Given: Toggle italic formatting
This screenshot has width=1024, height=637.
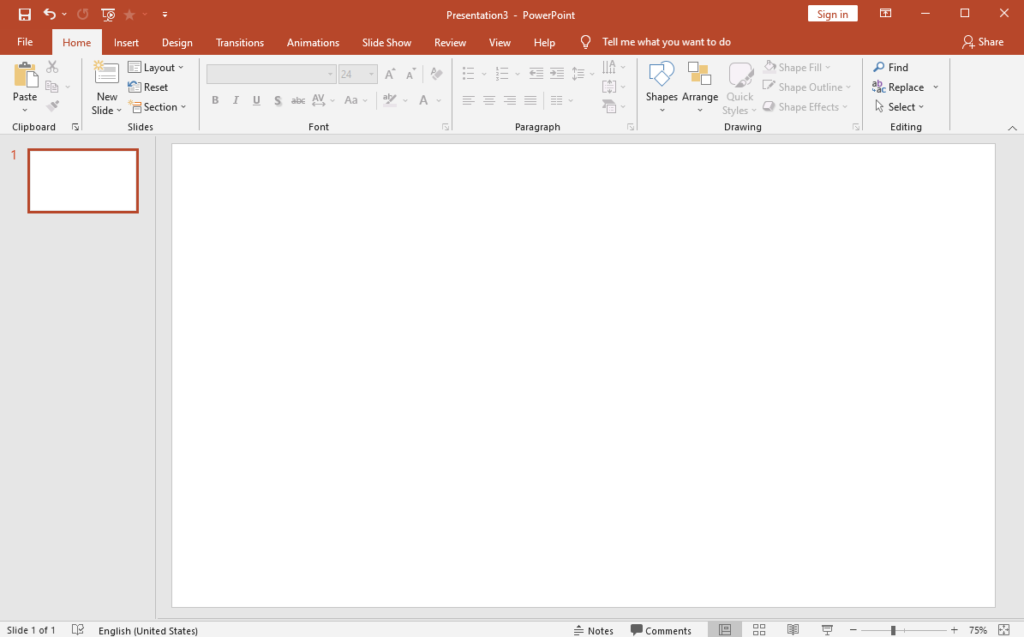Looking at the screenshot, I should 235,100.
